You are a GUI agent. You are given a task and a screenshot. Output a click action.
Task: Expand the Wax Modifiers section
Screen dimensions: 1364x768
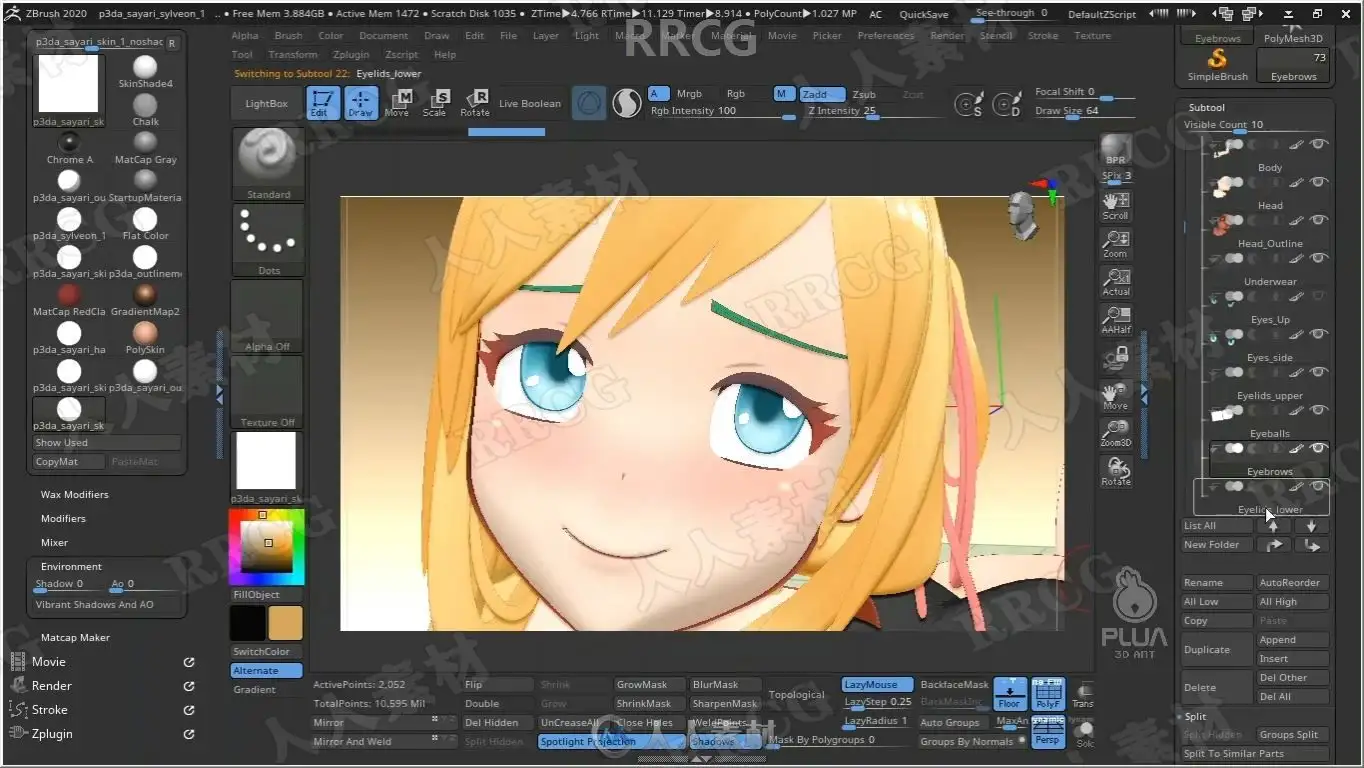pyautogui.click(x=74, y=494)
